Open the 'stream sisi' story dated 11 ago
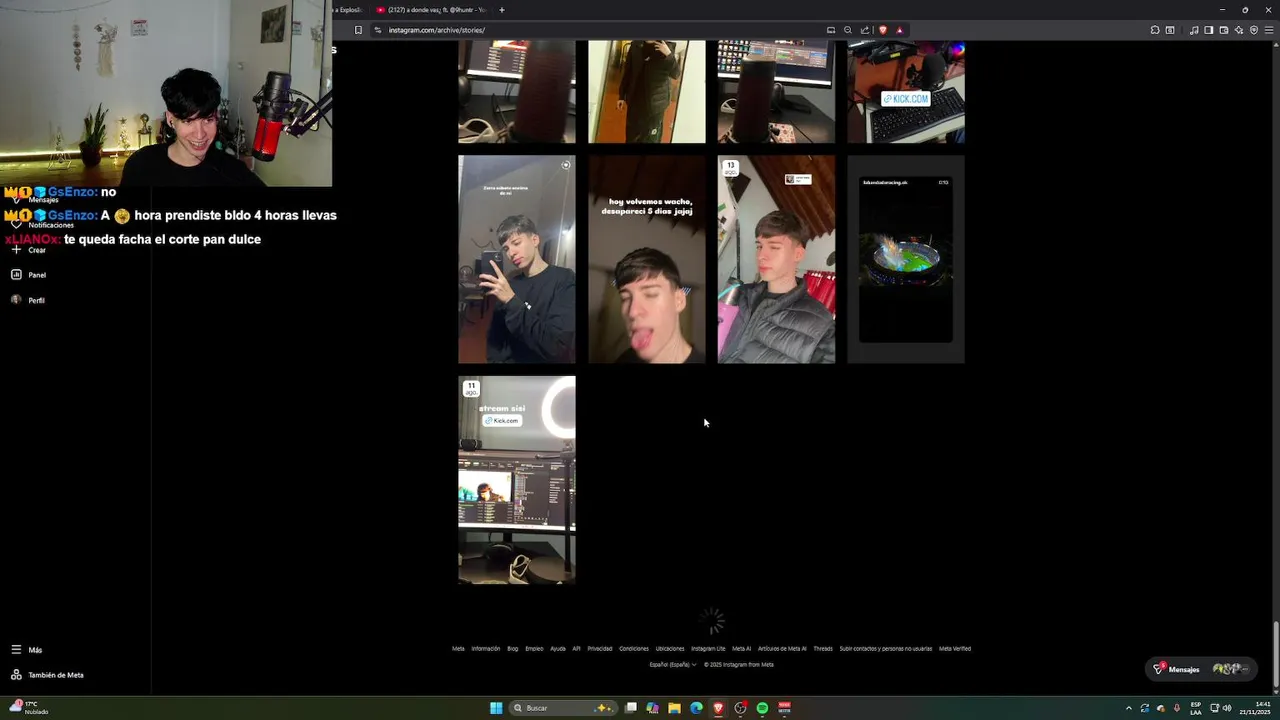The height and width of the screenshot is (720, 1280). [x=517, y=480]
